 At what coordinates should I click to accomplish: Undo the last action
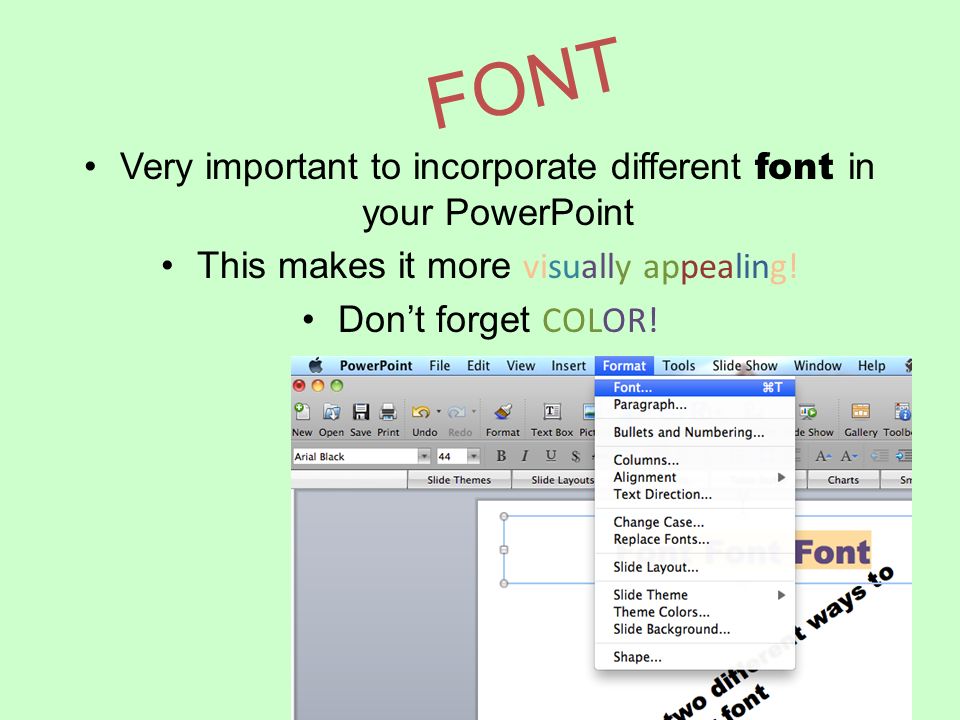coord(421,412)
